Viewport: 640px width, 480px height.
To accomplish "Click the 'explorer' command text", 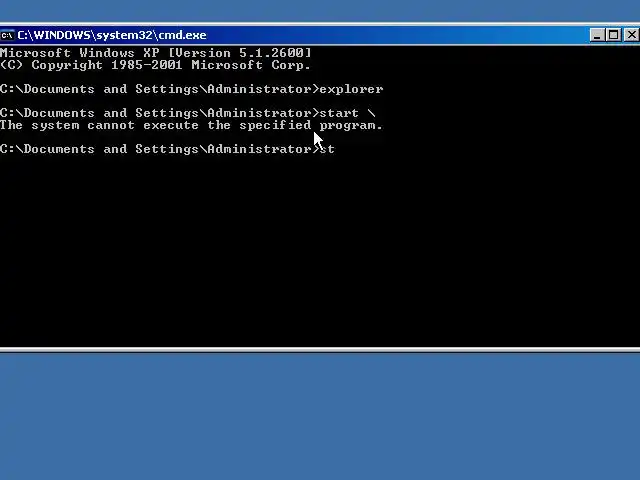I will click(351, 89).
